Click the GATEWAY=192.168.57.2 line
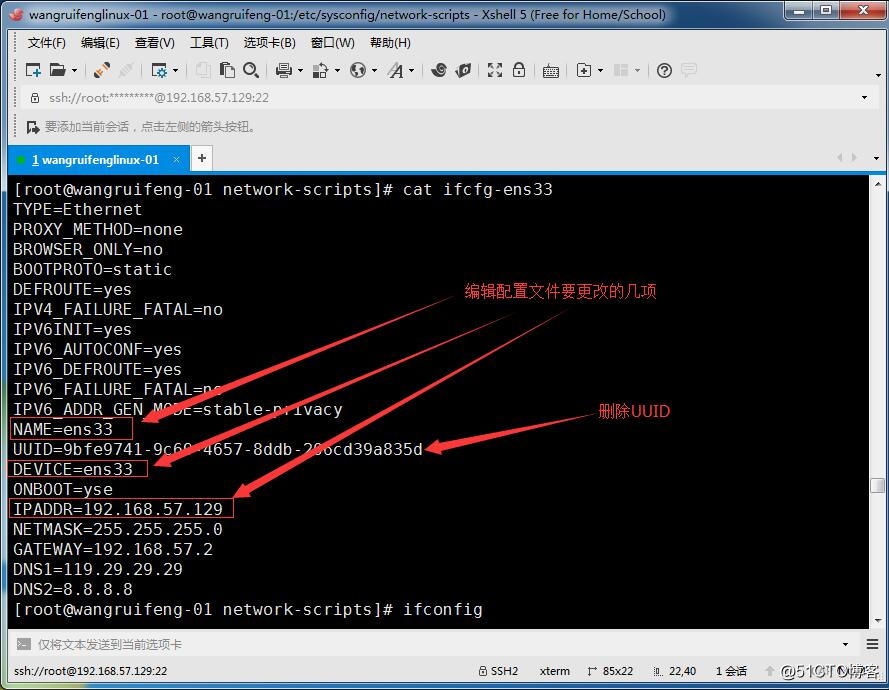The height and width of the screenshot is (690, 889). click(113, 549)
